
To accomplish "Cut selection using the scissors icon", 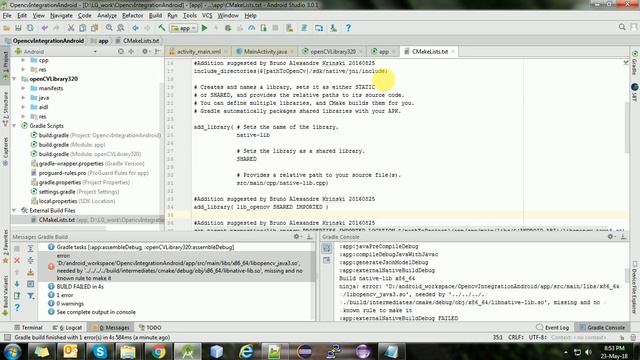I will coord(71,28).
